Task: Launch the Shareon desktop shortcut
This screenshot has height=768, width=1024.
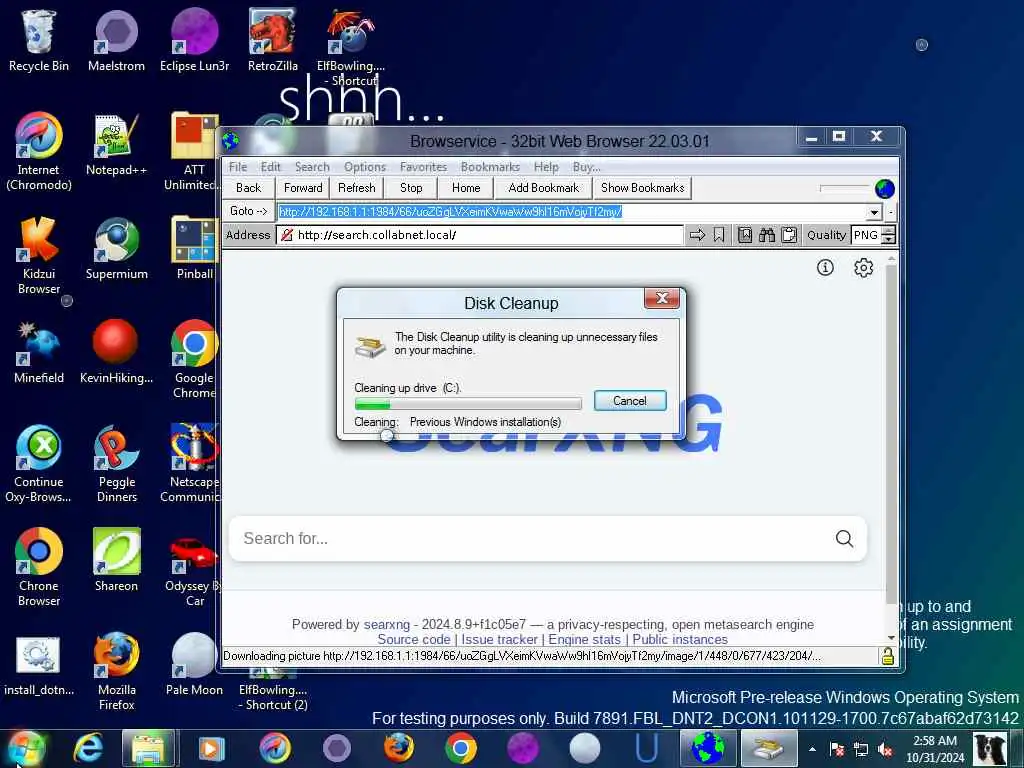Action: pyautogui.click(x=116, y=560)
